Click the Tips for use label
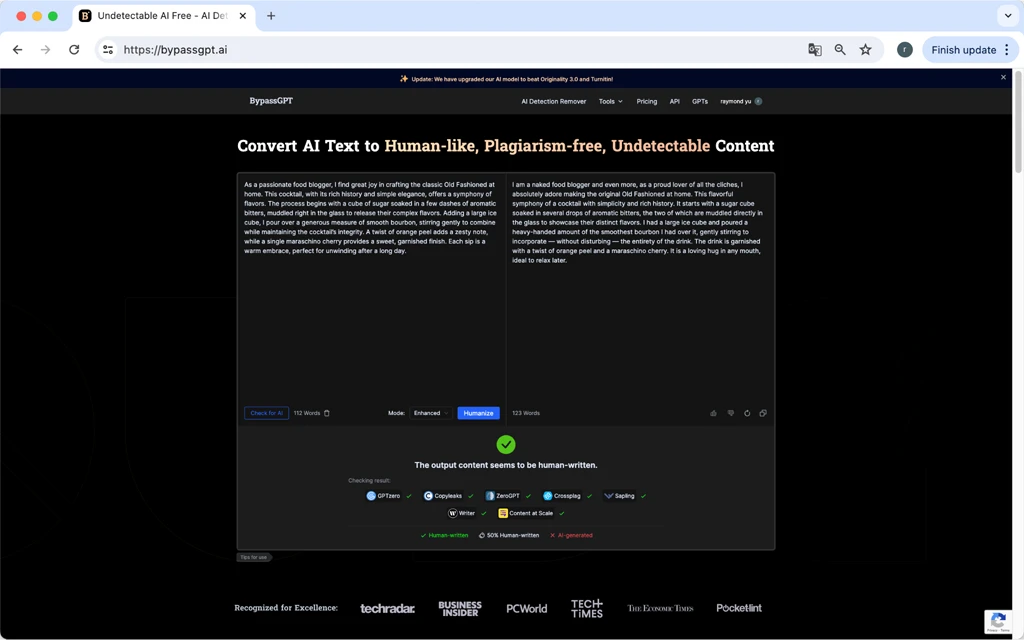Viewport: 1024px width, 640px height. click(253, 557)
